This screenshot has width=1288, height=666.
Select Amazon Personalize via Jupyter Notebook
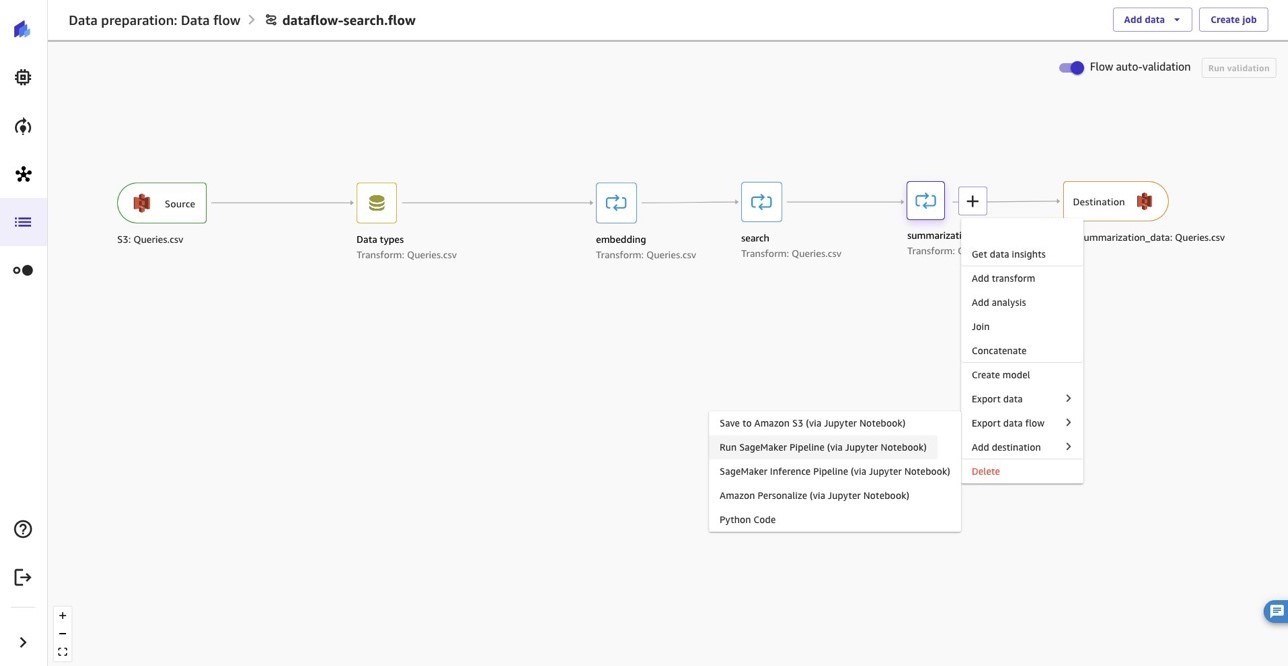tap(835, 495)
